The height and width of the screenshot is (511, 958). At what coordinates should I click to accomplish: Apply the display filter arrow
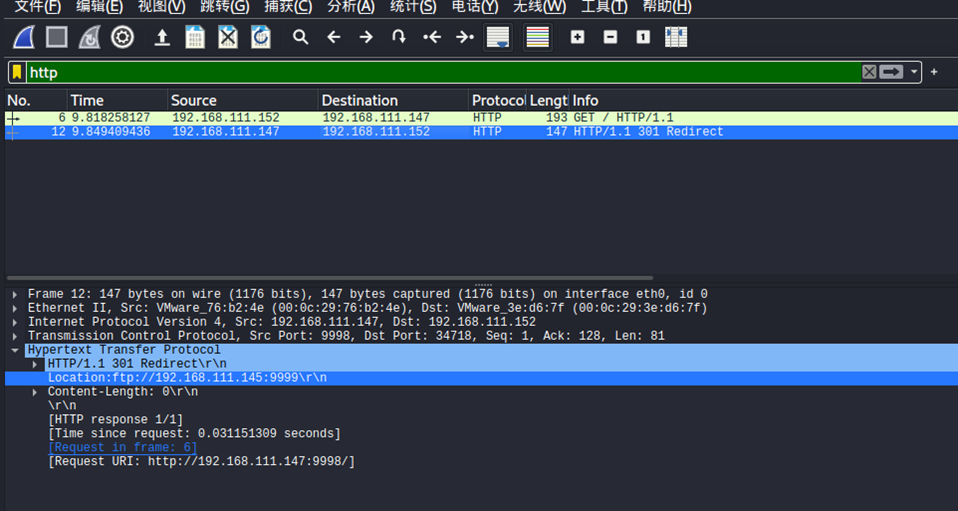pyautogui.click(x=891, y=72)
